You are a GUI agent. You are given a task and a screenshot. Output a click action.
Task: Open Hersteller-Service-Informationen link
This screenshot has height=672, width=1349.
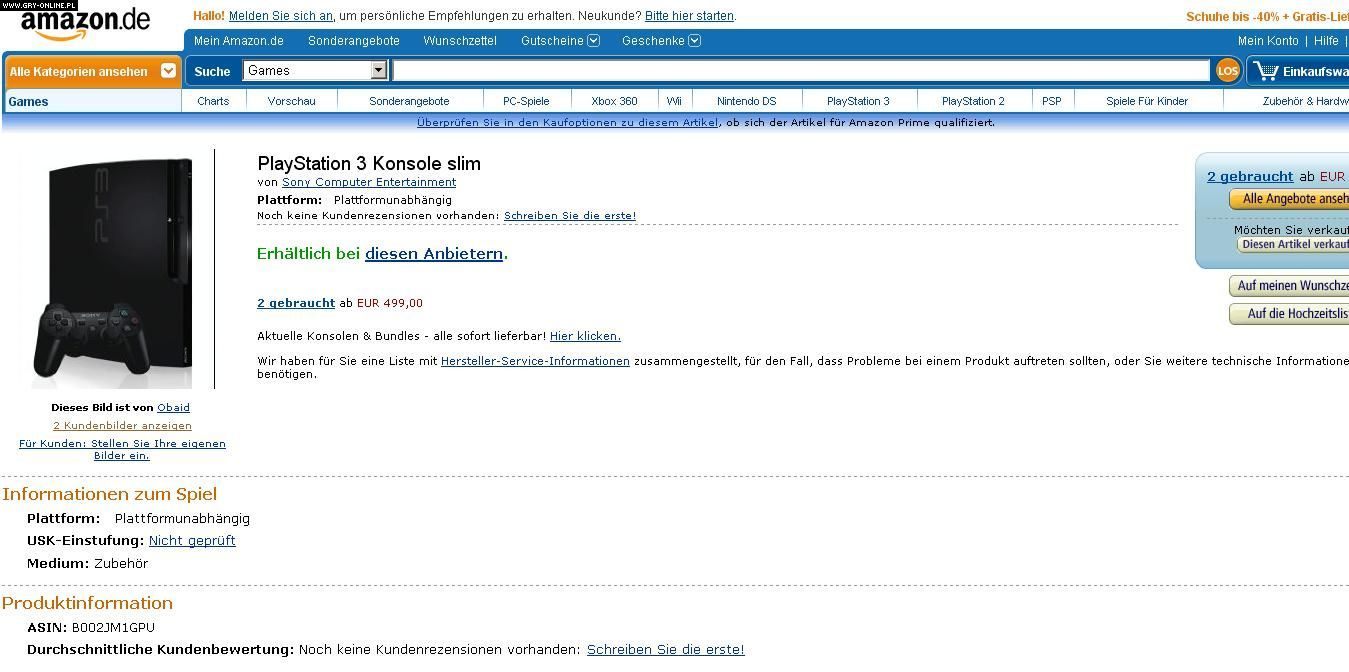(x=535, y=361)
